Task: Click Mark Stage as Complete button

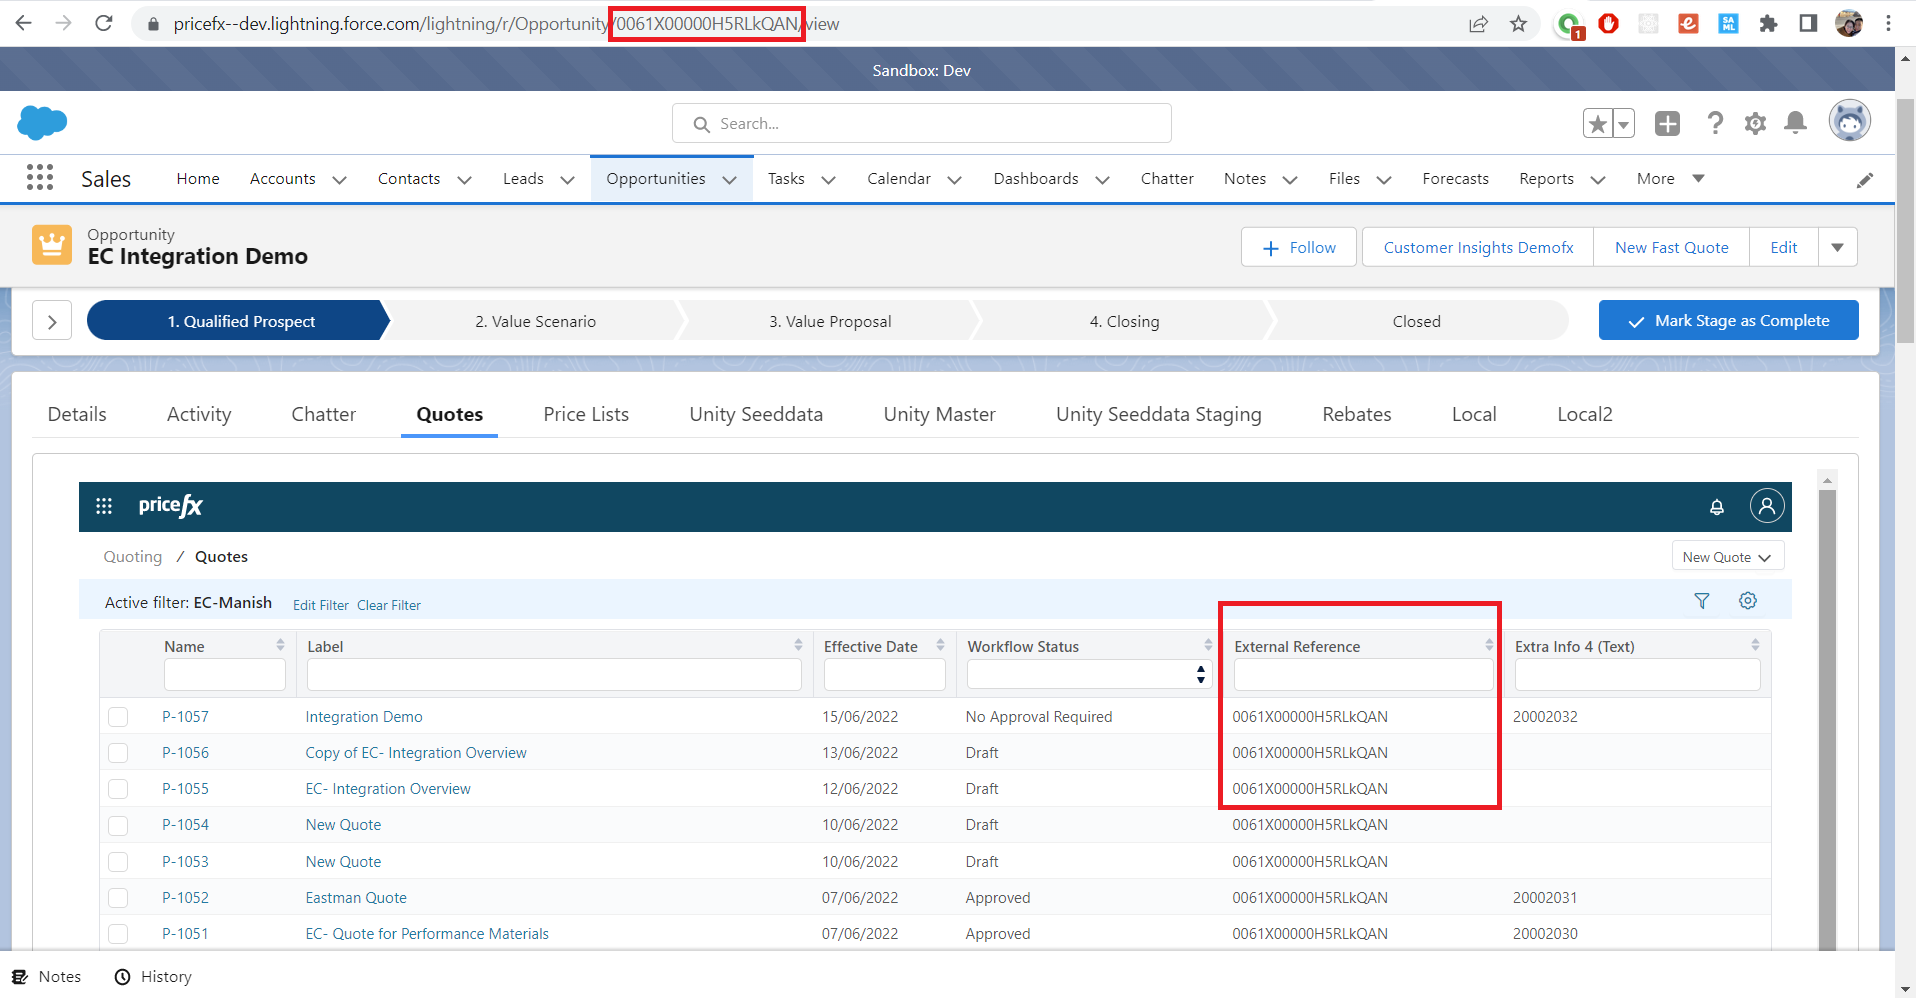Action: click(1728, 321)
